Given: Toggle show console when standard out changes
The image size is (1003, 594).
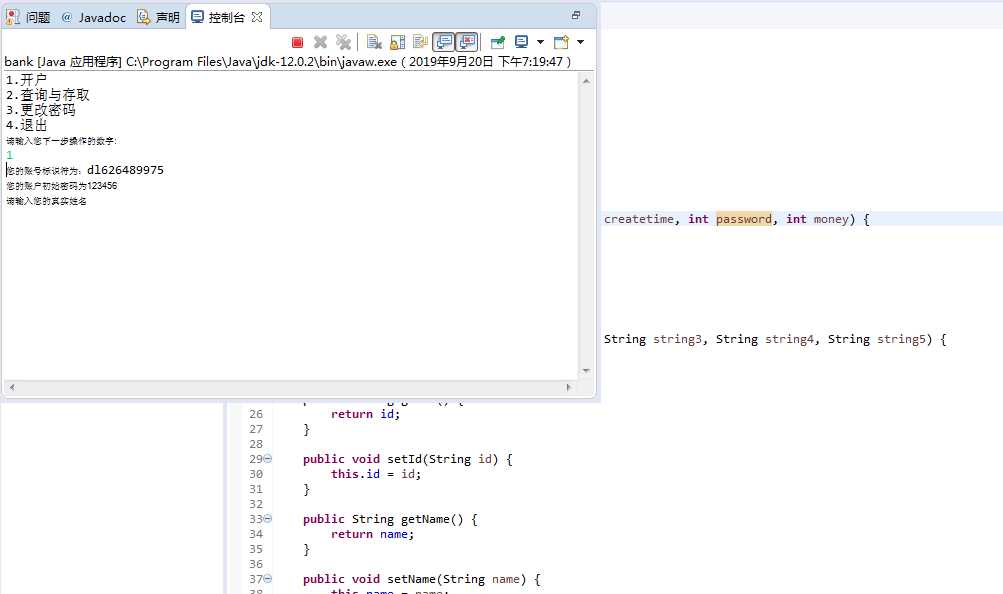Looking at the screenshot, I should (x=443, y=42).
